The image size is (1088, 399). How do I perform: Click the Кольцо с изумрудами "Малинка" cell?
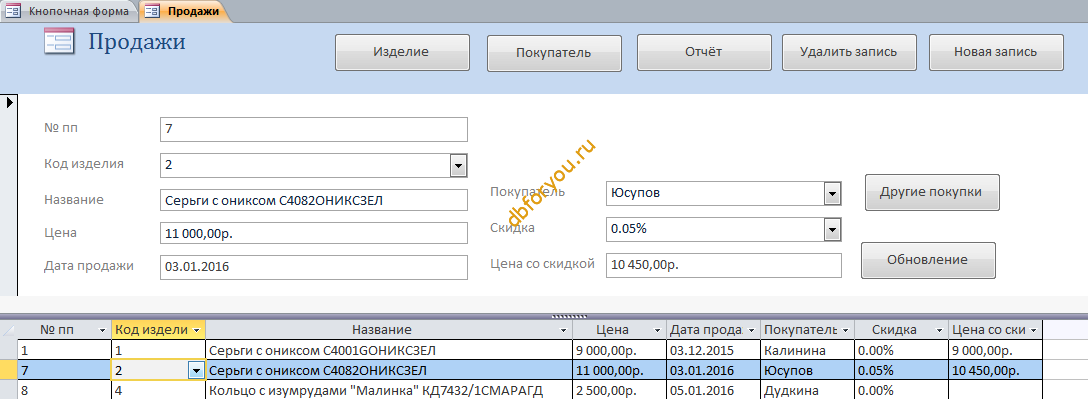389,391
